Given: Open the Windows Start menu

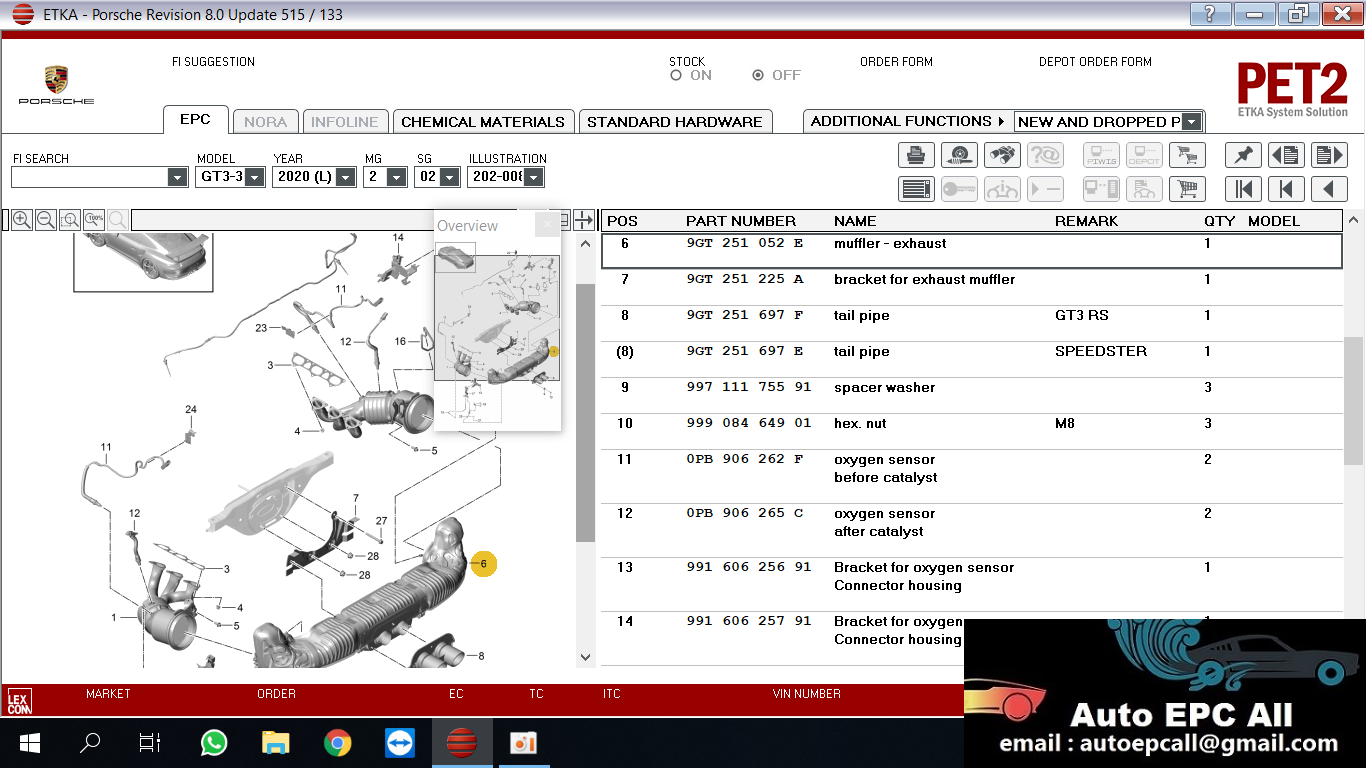Looking at the screenshot, I should 29,743.
